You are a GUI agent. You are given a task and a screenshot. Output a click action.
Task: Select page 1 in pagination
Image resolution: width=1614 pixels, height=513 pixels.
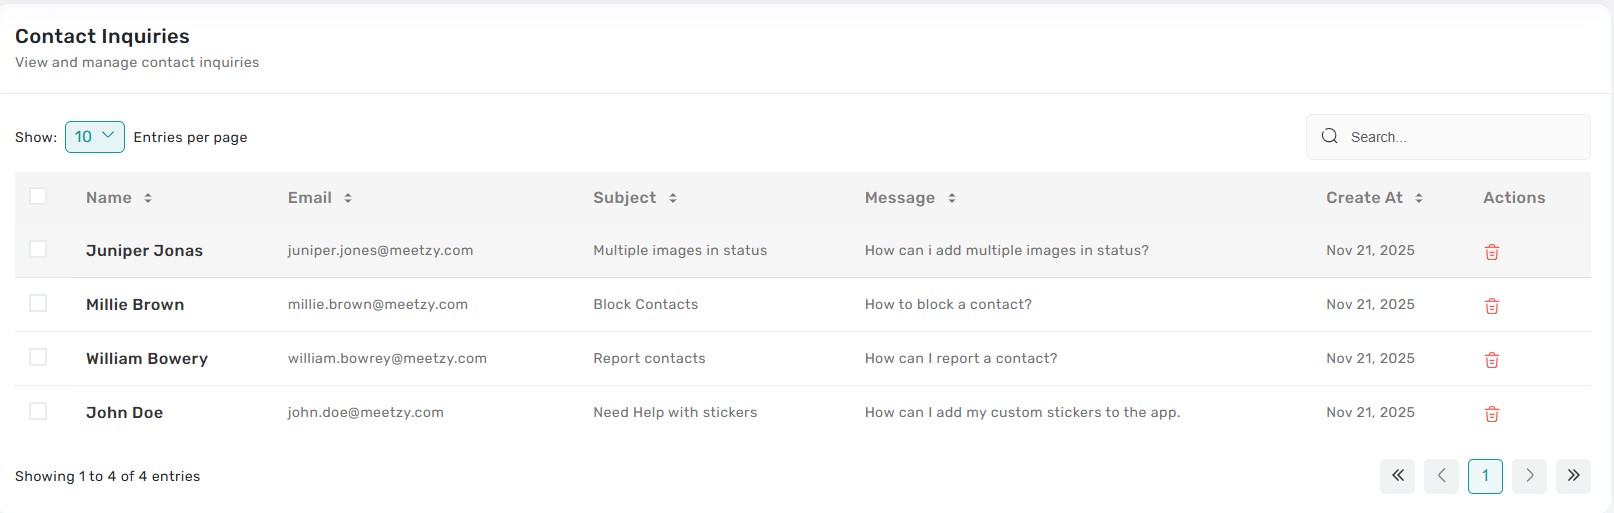coord(1485,476)
